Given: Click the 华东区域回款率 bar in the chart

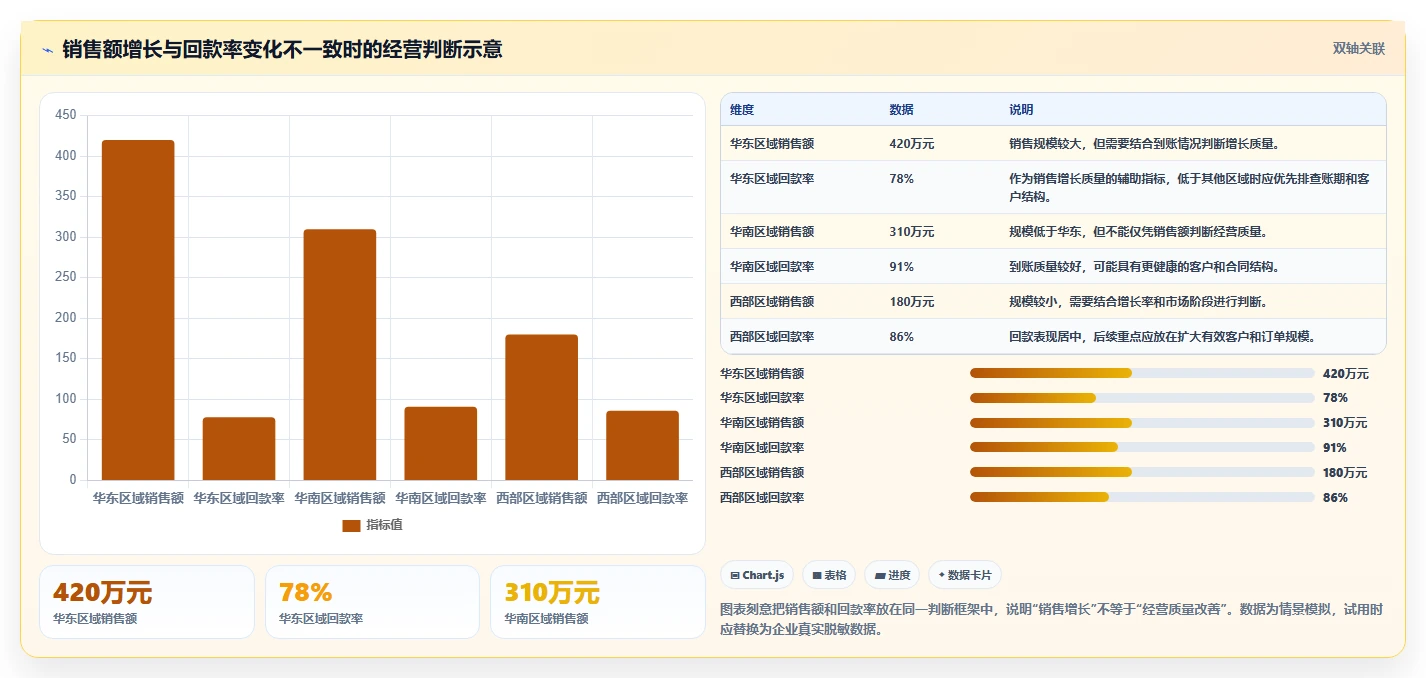Looking at the screenshot, I should tap(239, 449).
